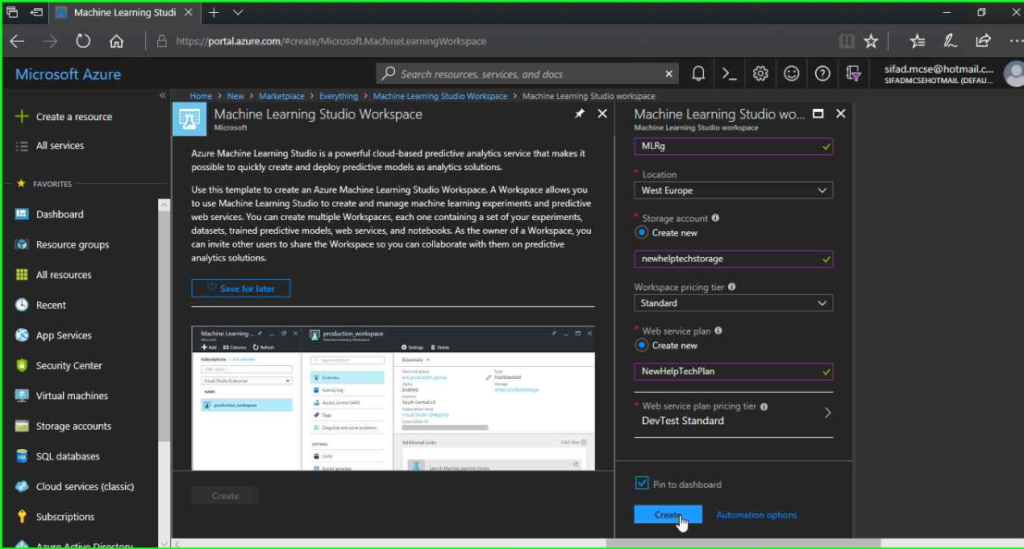Click Machine Learning Studio Workspace breadcrumb
1024x549 pixels.
(x=440, y=96)
